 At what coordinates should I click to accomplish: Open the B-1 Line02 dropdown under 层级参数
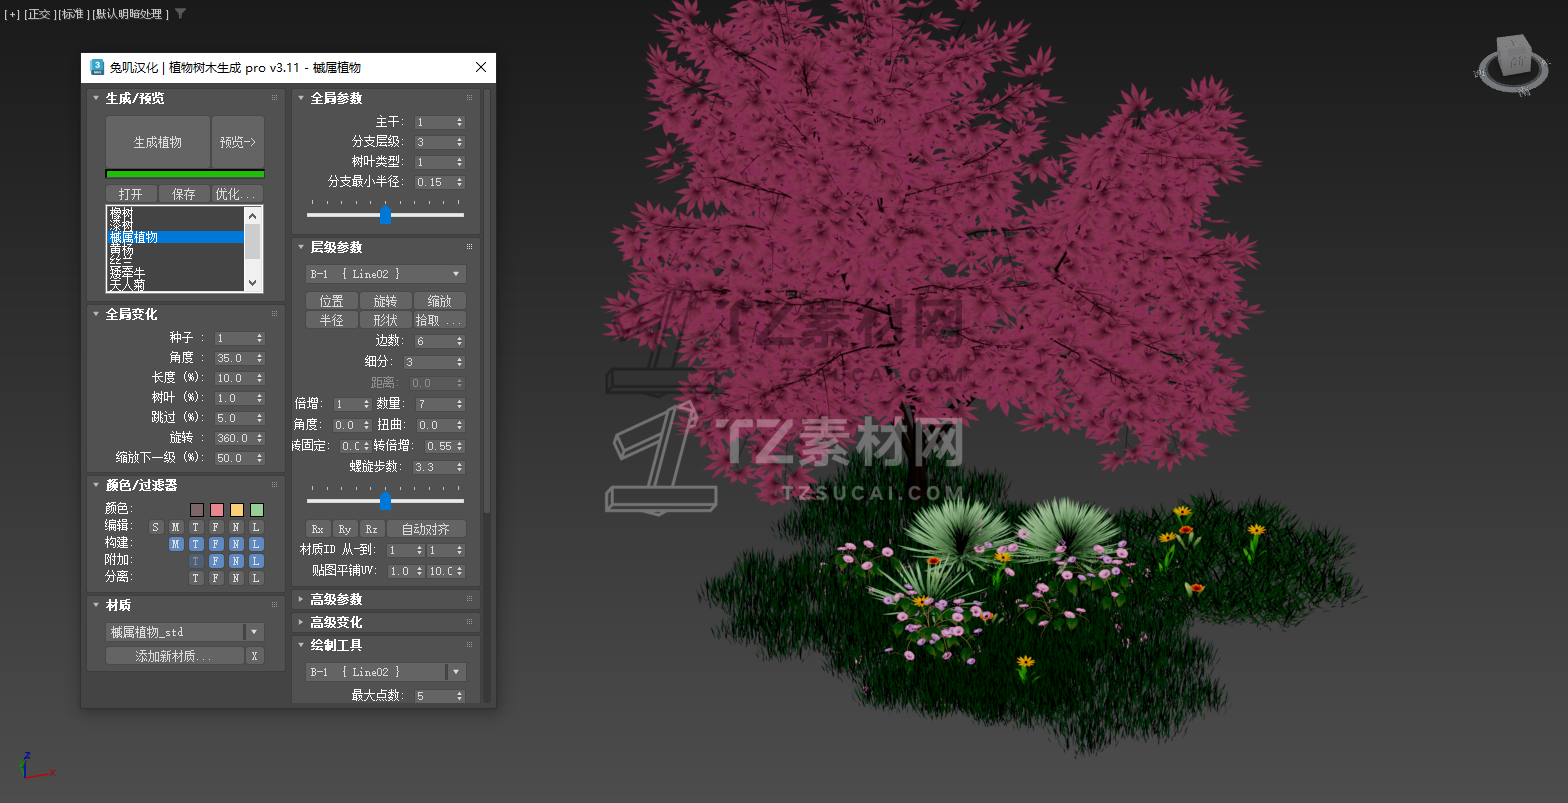coord(386,274)
